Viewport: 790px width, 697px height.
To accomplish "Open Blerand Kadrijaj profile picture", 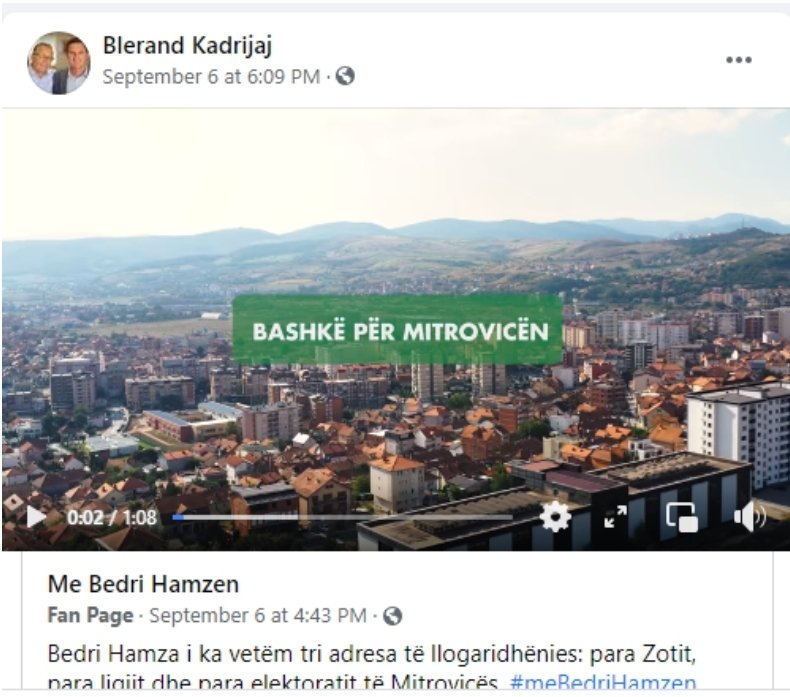I will click(59, 63).
